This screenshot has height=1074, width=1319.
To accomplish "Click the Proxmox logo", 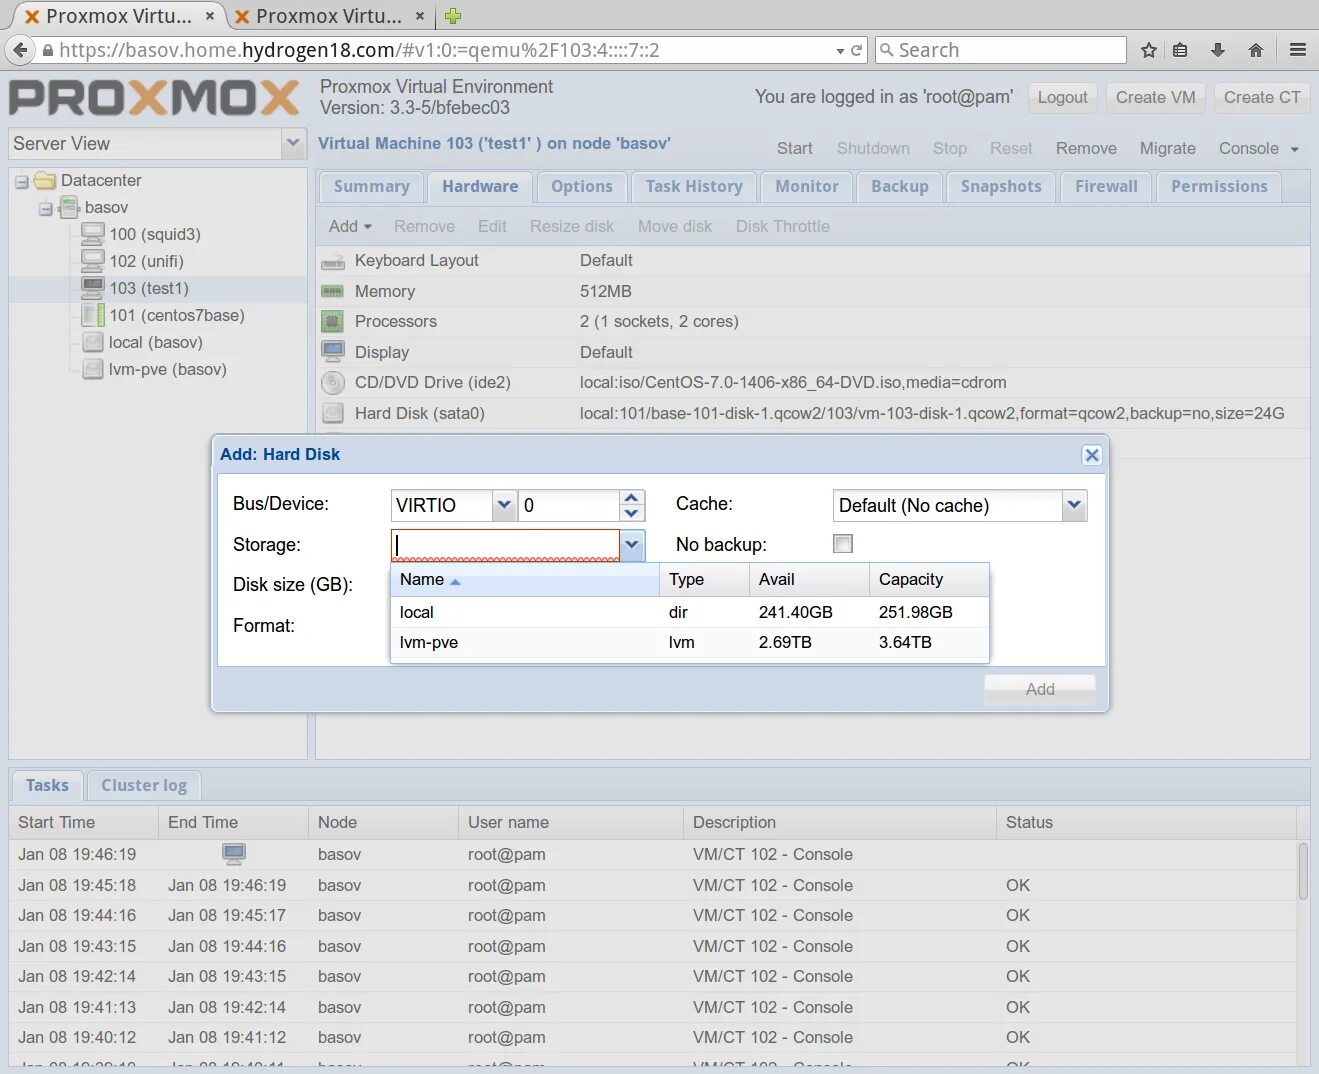I will point(154,98).
